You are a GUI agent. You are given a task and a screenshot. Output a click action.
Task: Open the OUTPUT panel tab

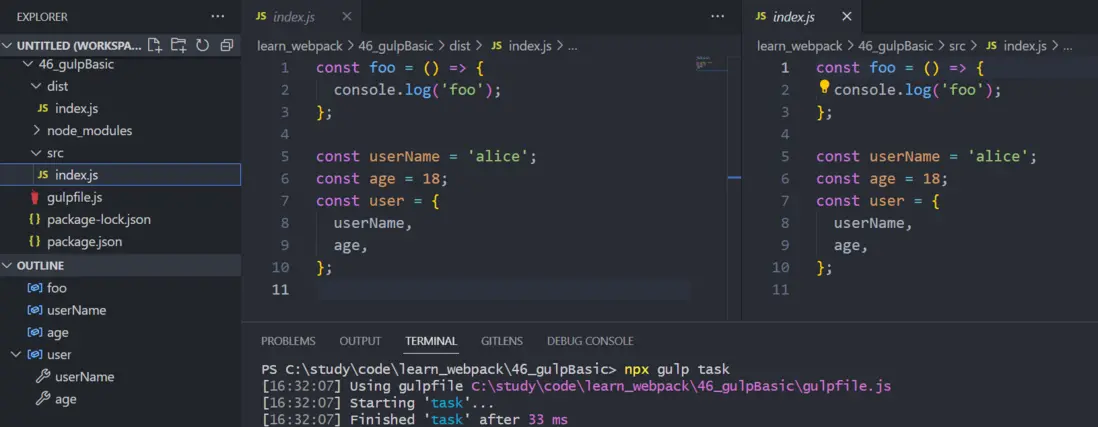[360, 341]
